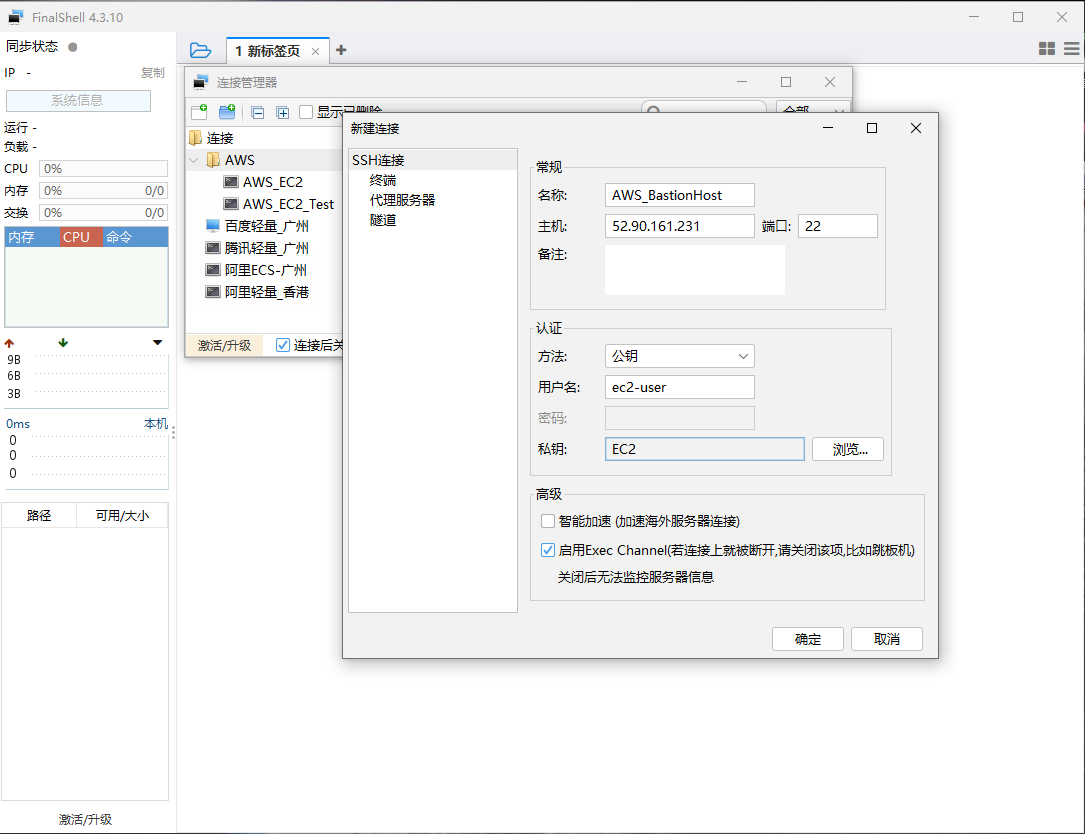
Task: Select the AWS folder in the tree
Action: [239, 161]
